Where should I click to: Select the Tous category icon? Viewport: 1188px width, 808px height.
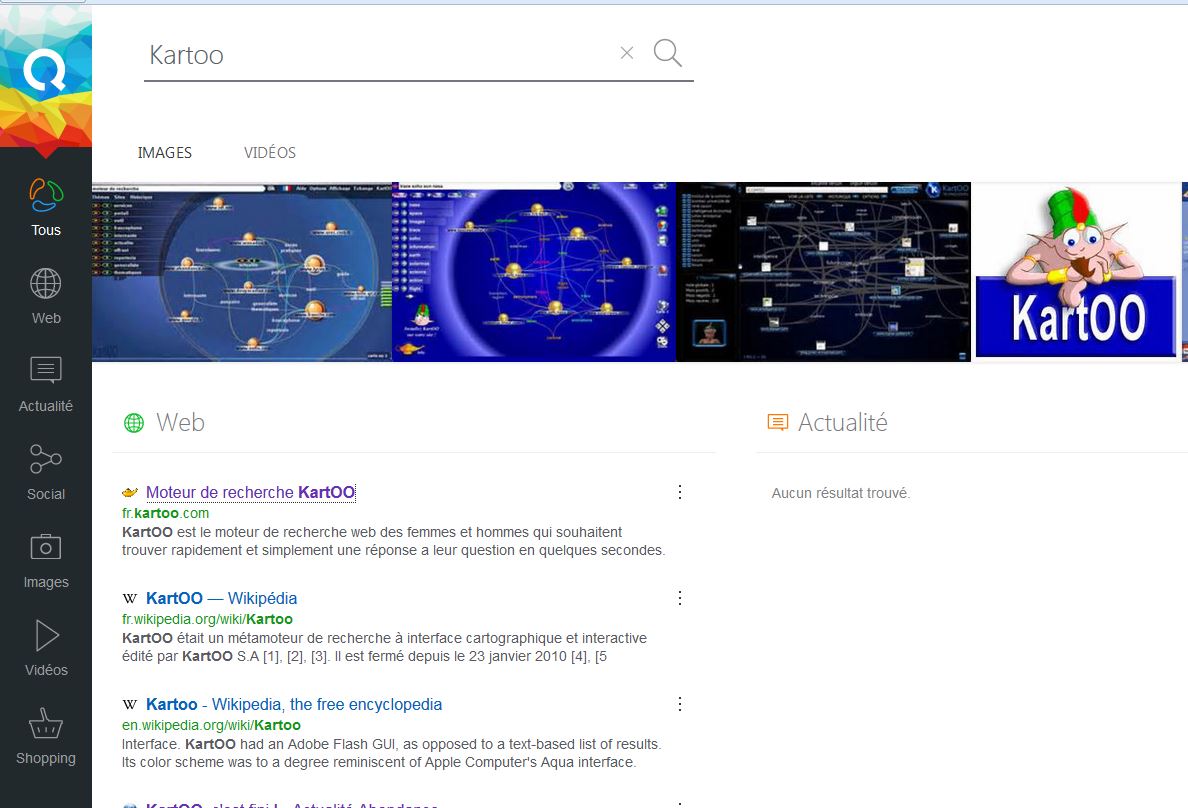tap(46, 197)
